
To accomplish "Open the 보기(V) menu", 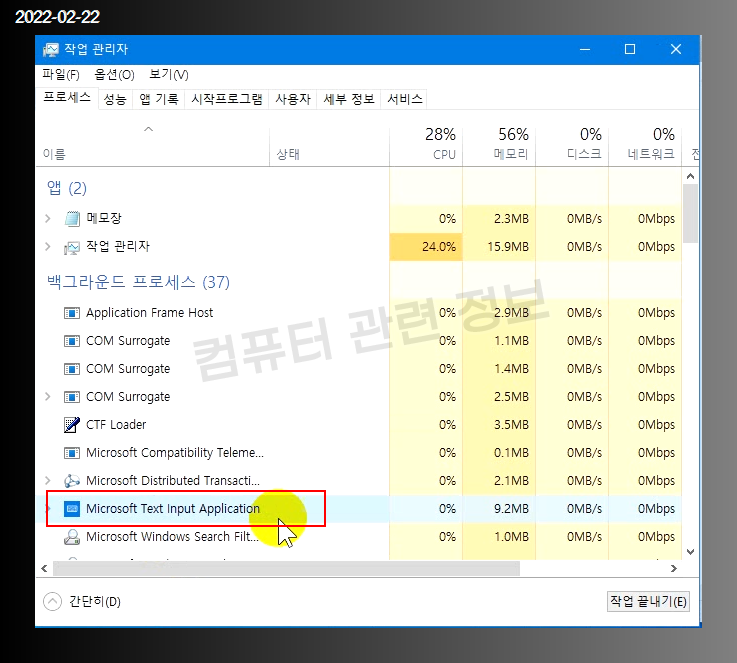I will pyautogui.click(x=169, y=74).
